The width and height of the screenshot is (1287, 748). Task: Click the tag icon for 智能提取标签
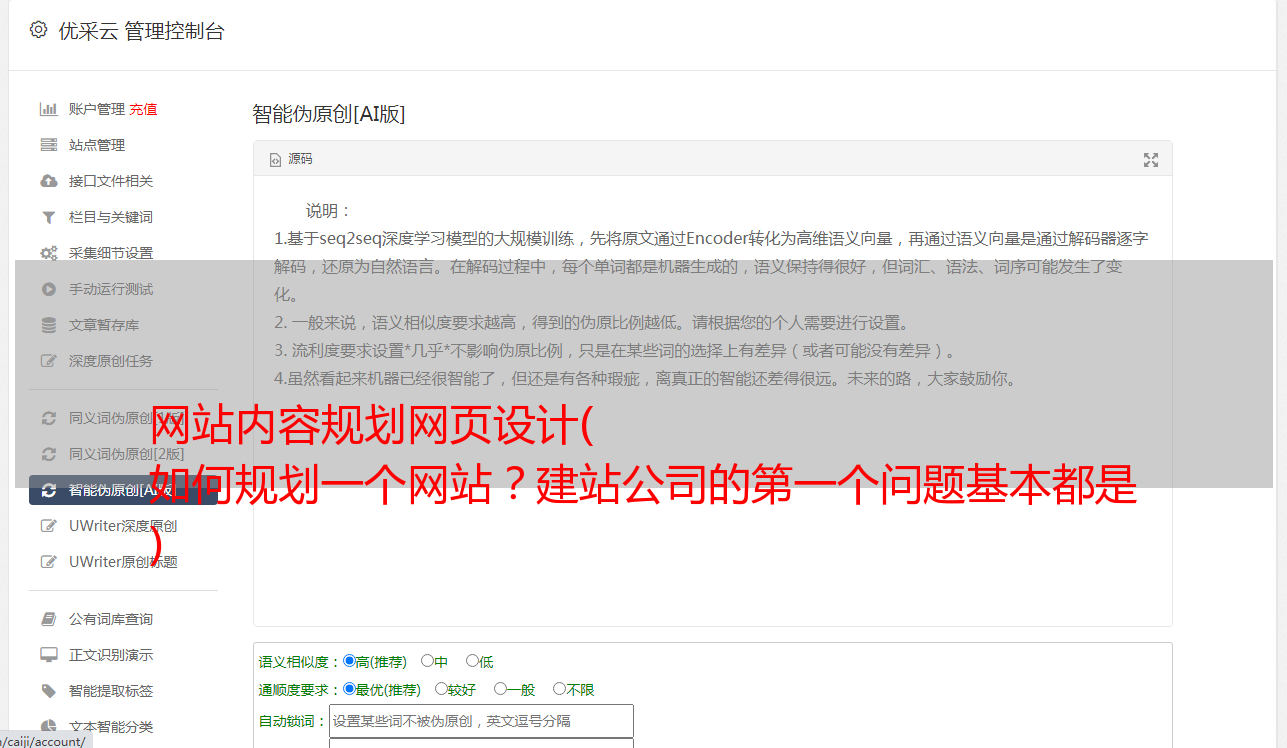pos(48,691)
